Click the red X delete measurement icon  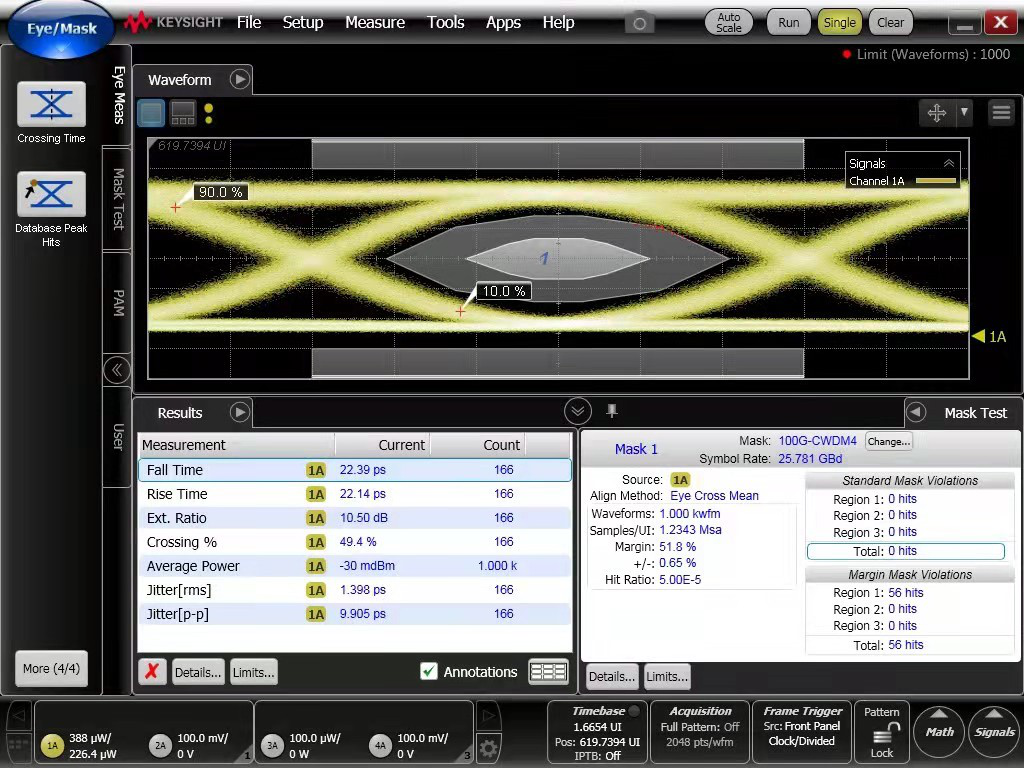[152, 672]
